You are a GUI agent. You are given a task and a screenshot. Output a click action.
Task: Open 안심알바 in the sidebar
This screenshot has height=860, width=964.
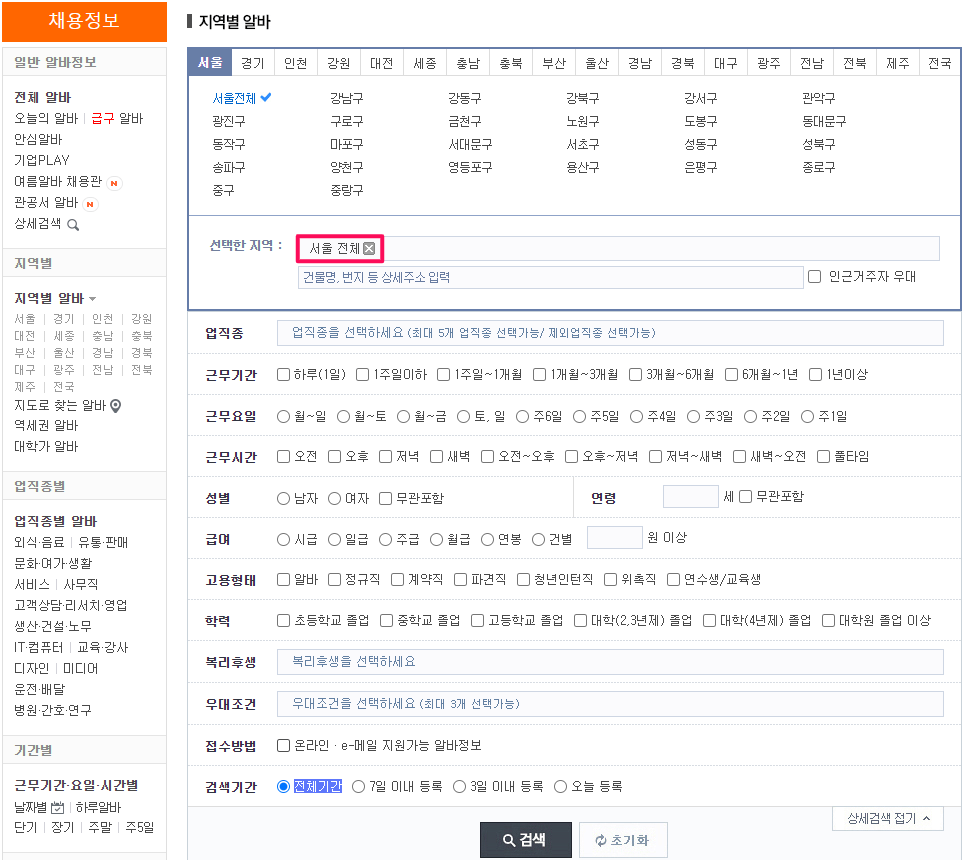38,139
